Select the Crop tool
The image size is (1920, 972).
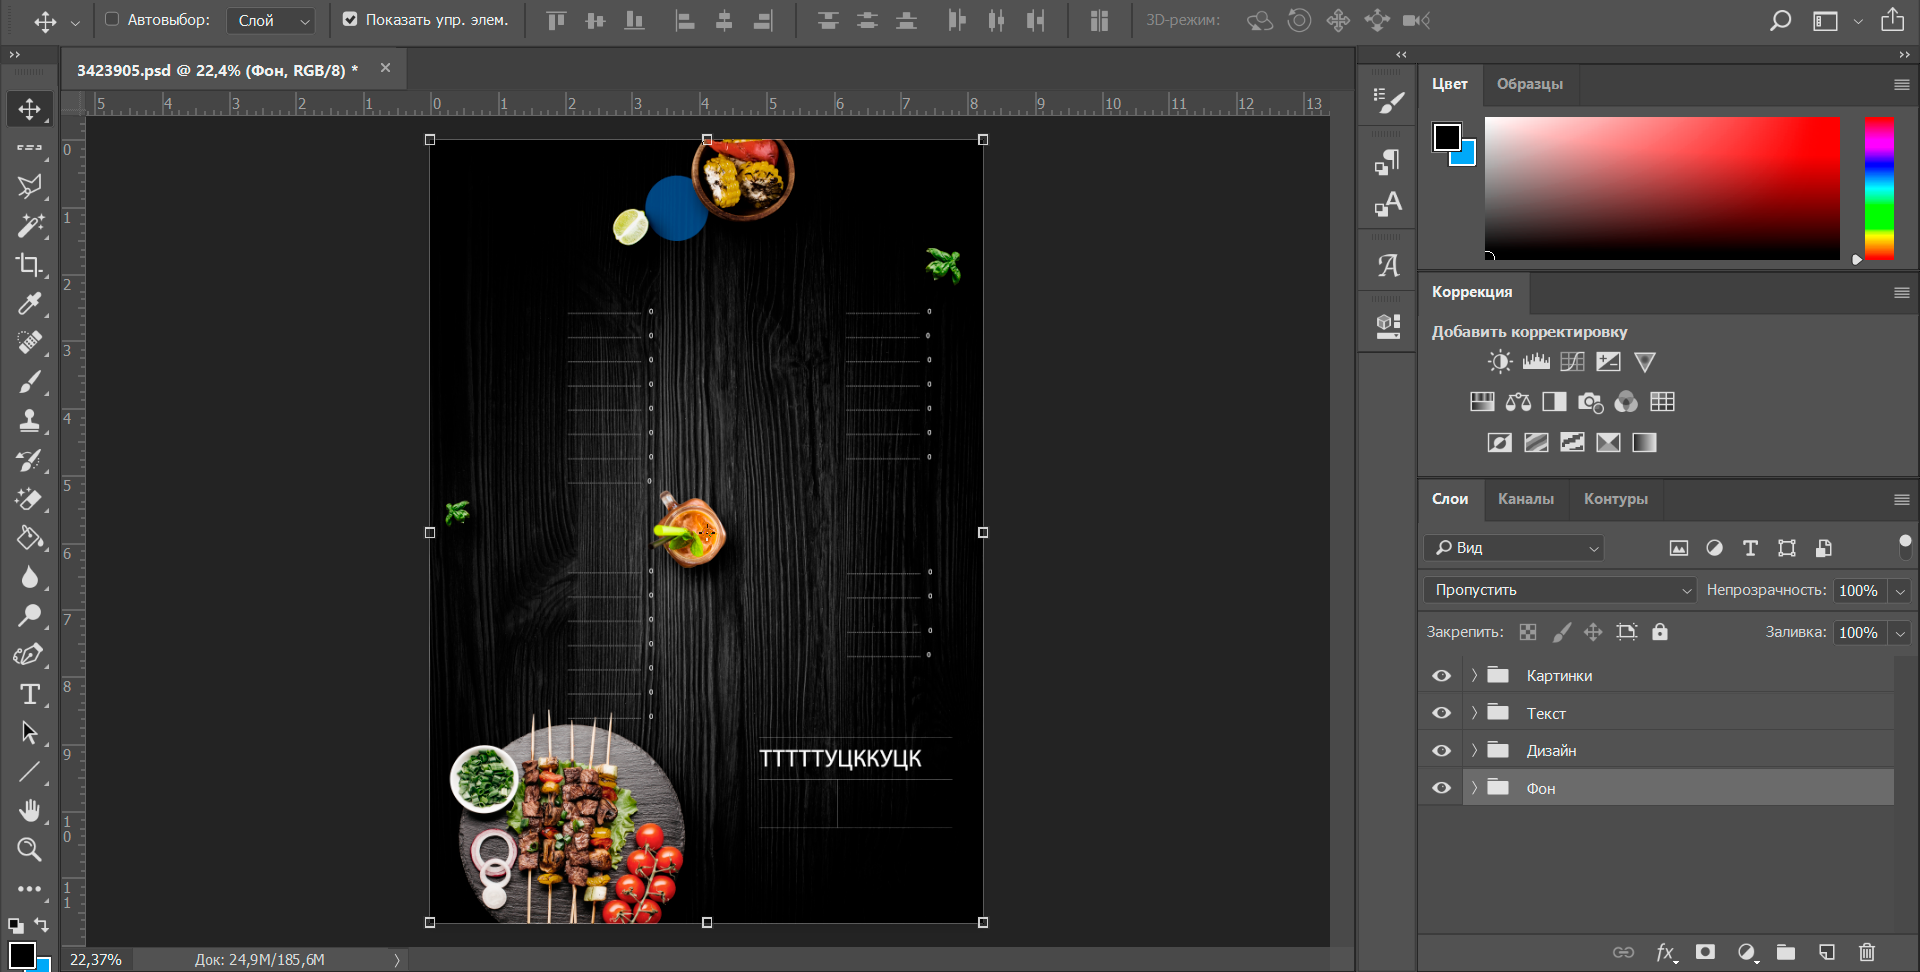tap(29, 265)
